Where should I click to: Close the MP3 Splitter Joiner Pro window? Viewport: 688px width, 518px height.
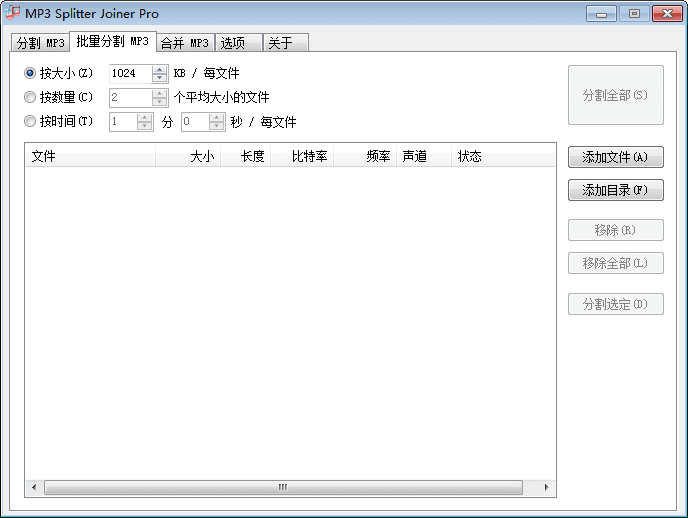coord(667,14)
